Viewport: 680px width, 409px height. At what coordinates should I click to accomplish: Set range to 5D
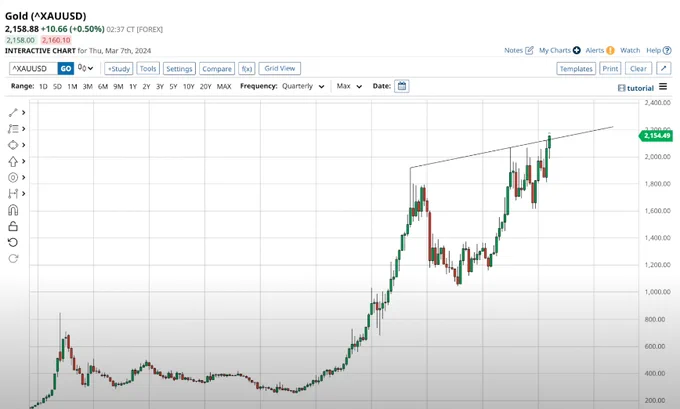pos(57,86)
